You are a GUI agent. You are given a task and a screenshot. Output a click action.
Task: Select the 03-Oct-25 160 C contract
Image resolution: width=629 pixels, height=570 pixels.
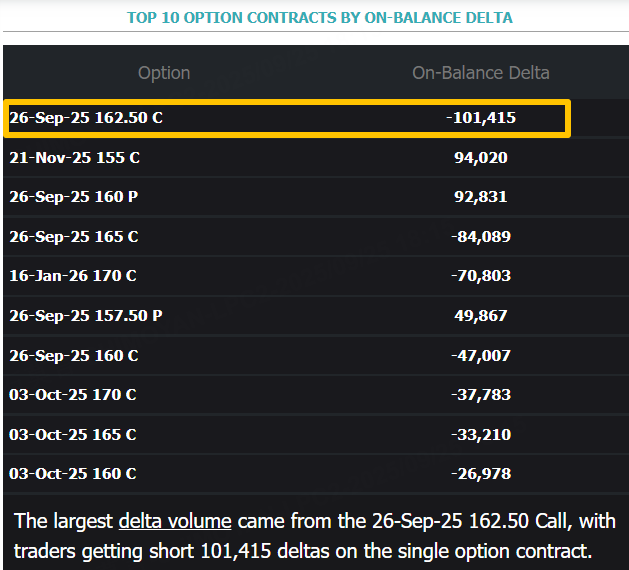(x=73, y=474)
